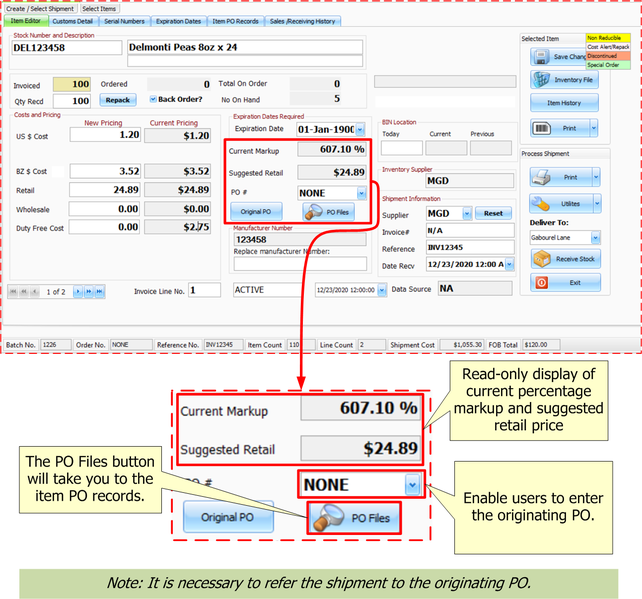Viewport: 642px width, 599px height.
Task: Click the Repack button
Action: click(118, 100)
